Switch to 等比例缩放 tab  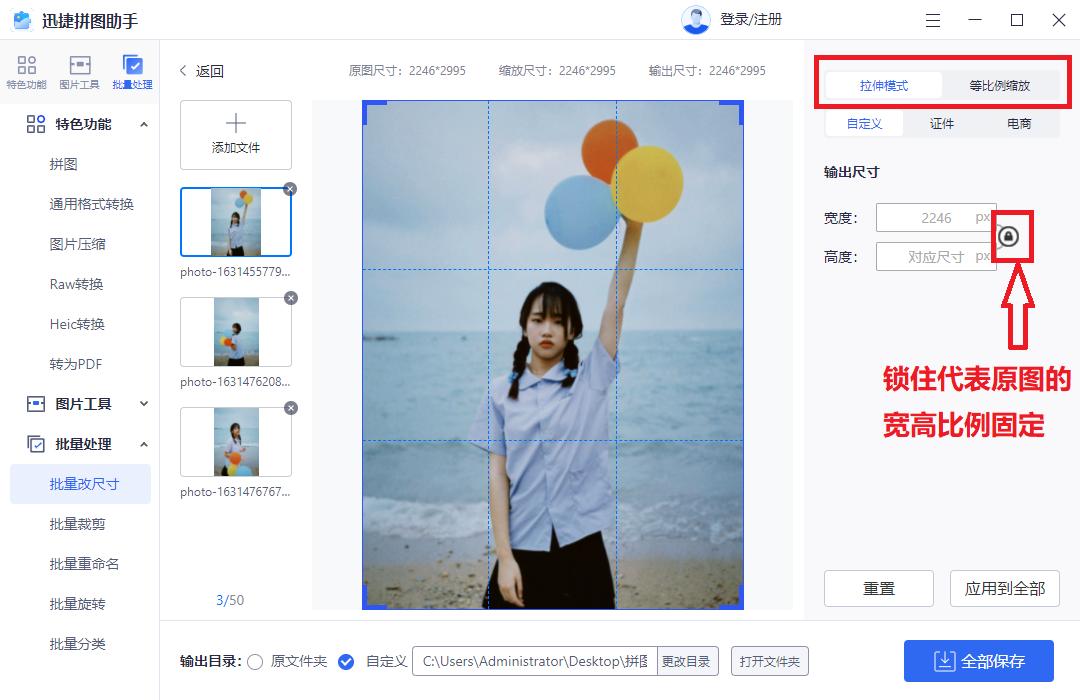coord(999,85)
